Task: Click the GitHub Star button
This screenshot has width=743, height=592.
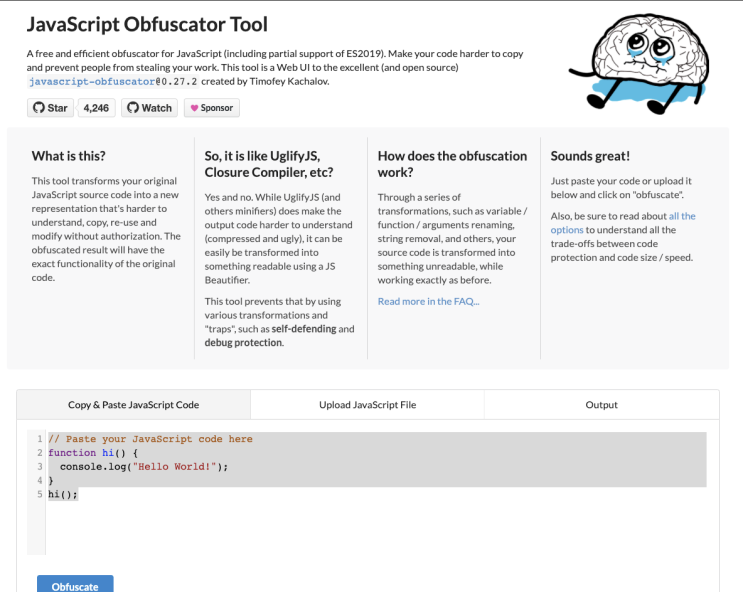Action: (50, 108)
